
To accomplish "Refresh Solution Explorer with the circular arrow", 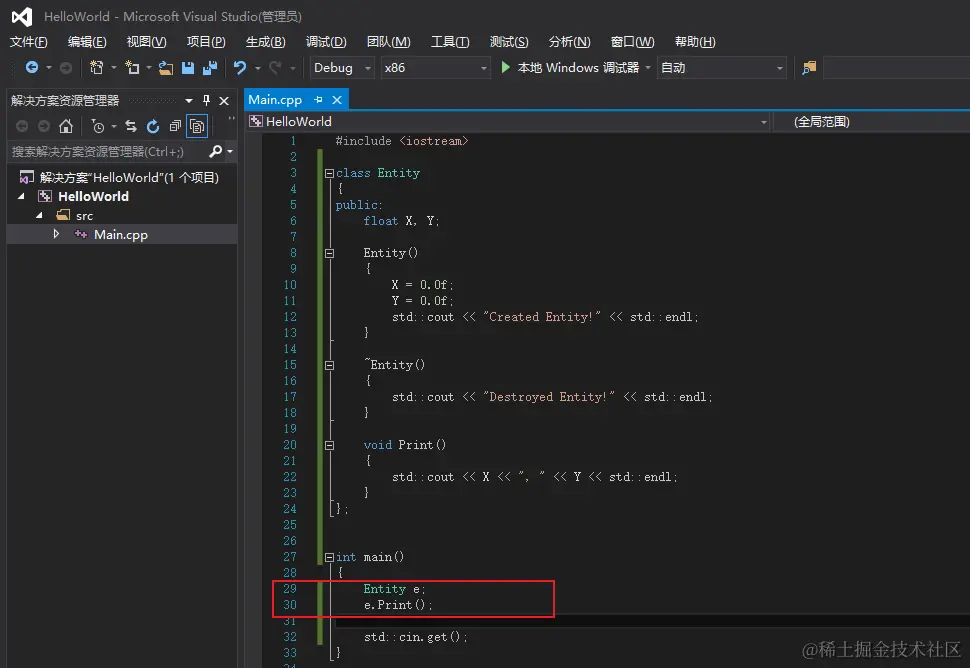I will [x=153, y=126].
